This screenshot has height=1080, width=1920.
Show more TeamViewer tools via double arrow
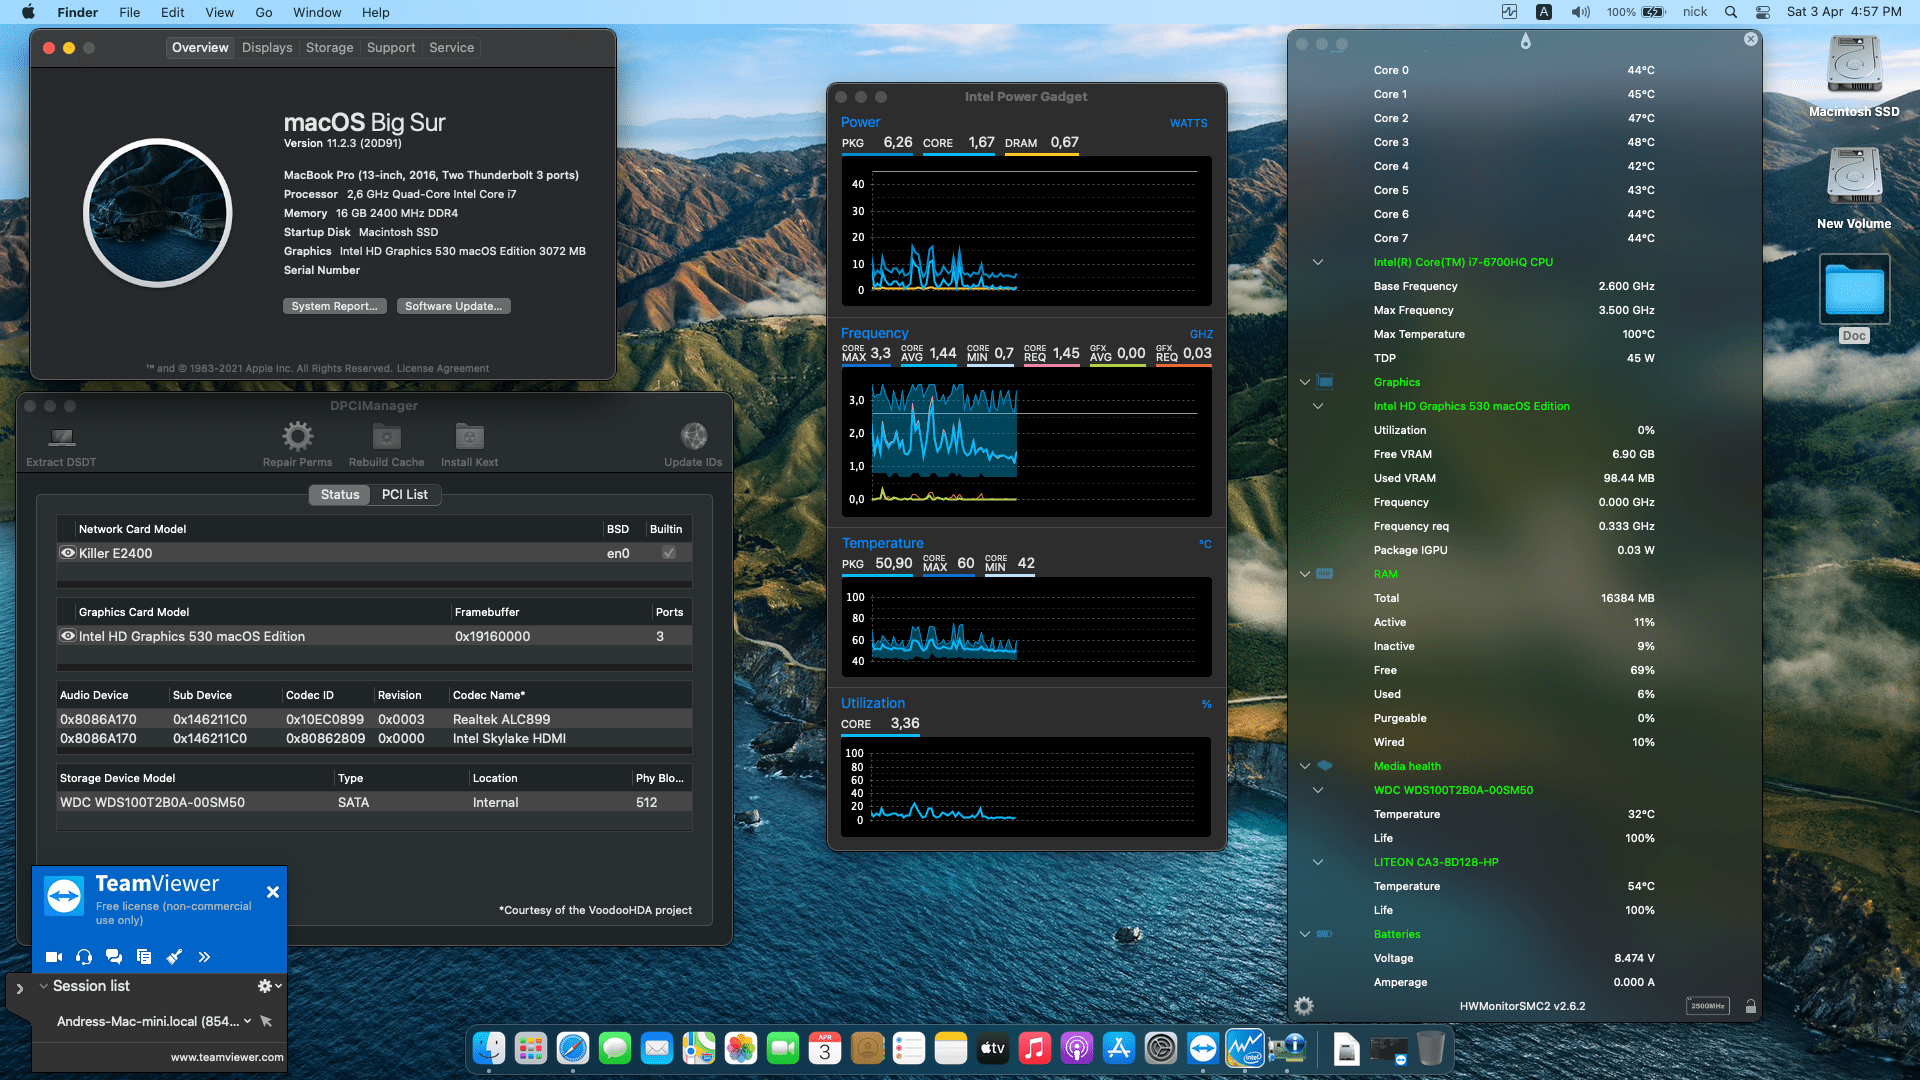[204, 957]
